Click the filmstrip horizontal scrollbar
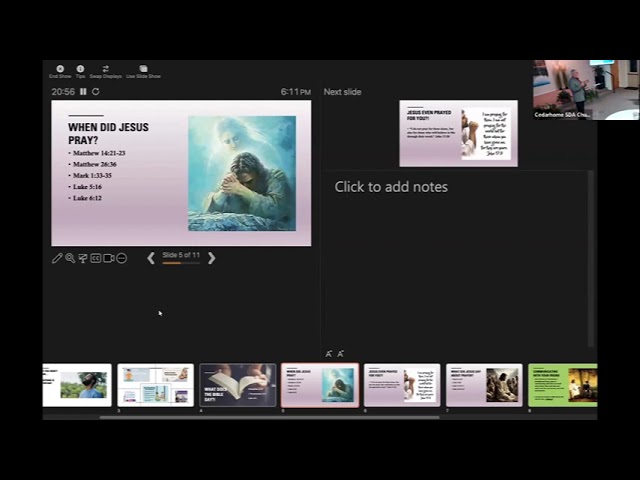The image size is (640, 480). [x=269, y=417]
